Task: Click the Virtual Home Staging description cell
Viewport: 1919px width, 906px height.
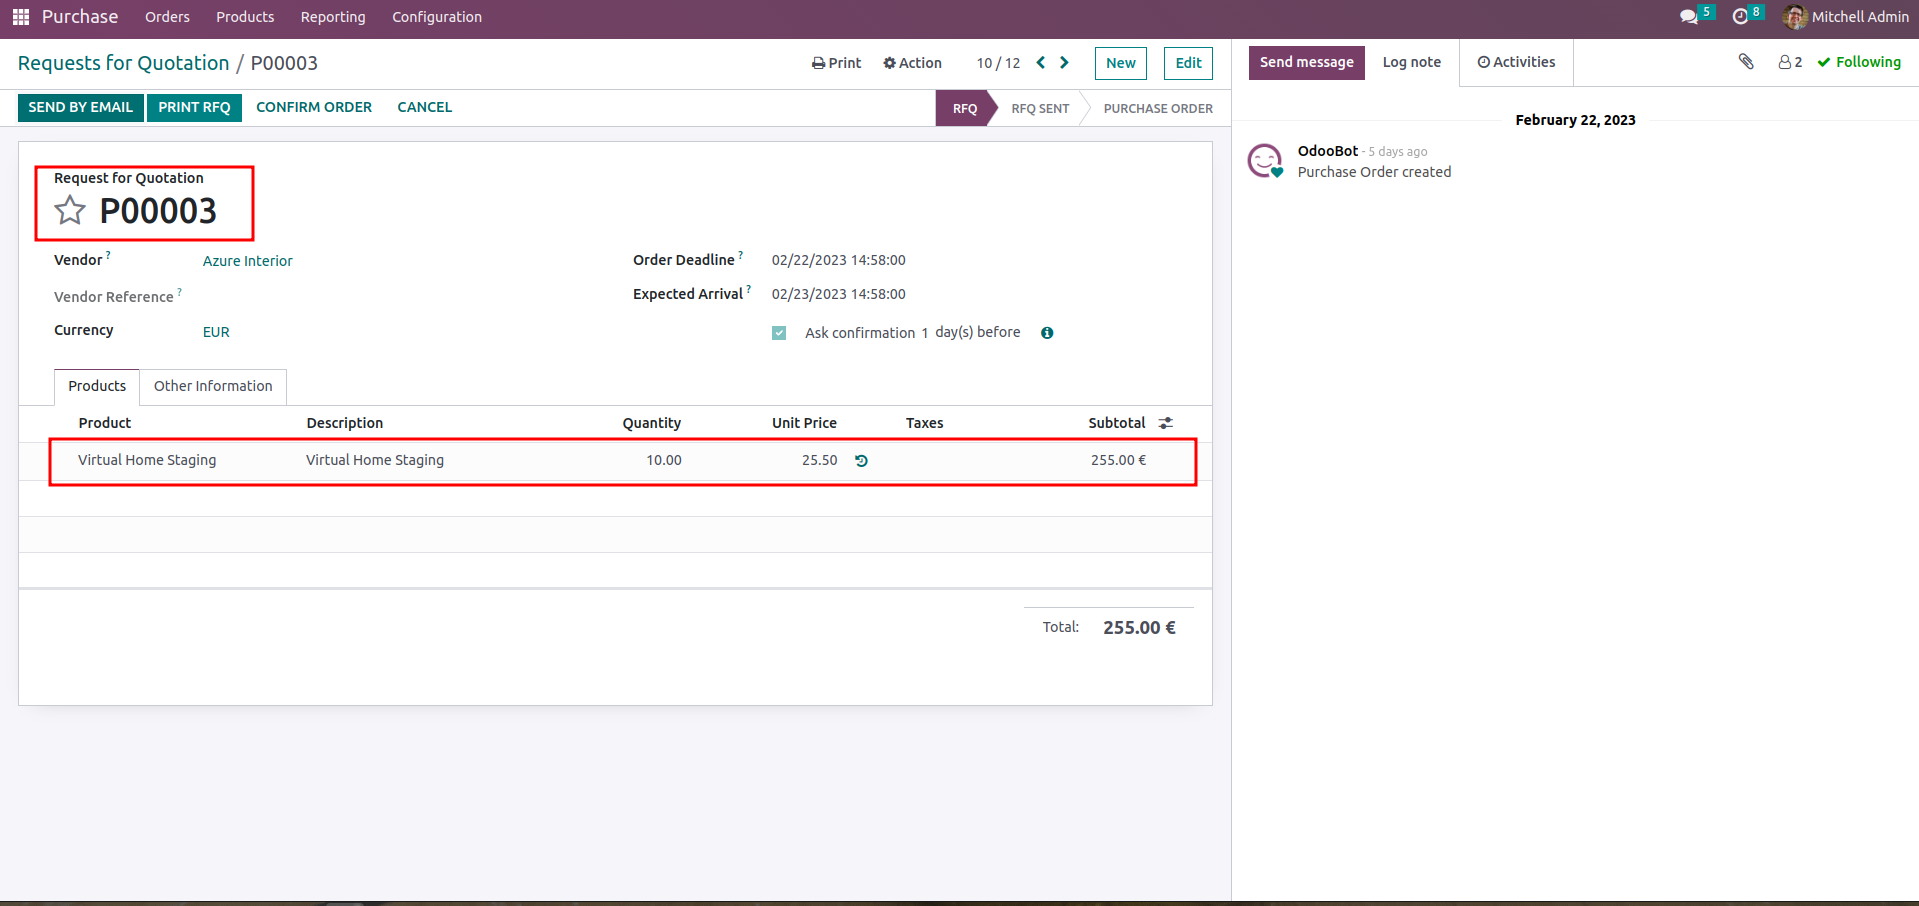Action: [x=375, y=460]
